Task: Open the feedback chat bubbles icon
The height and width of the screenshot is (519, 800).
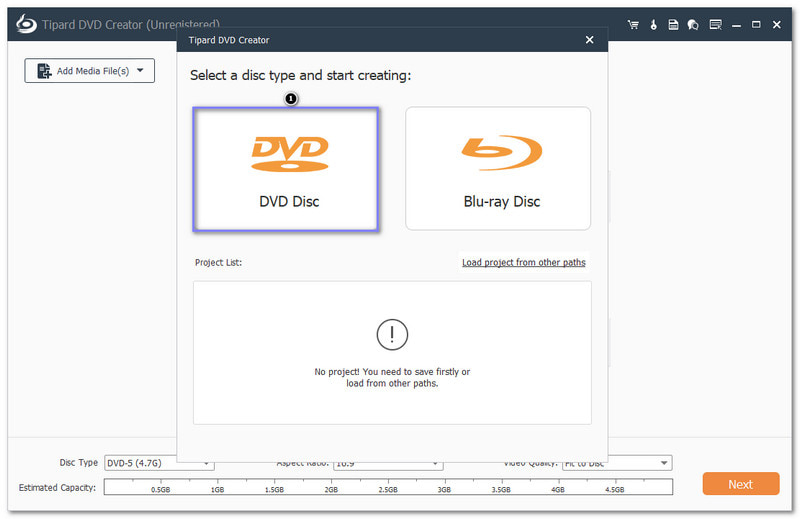Action: coord(693,24)
